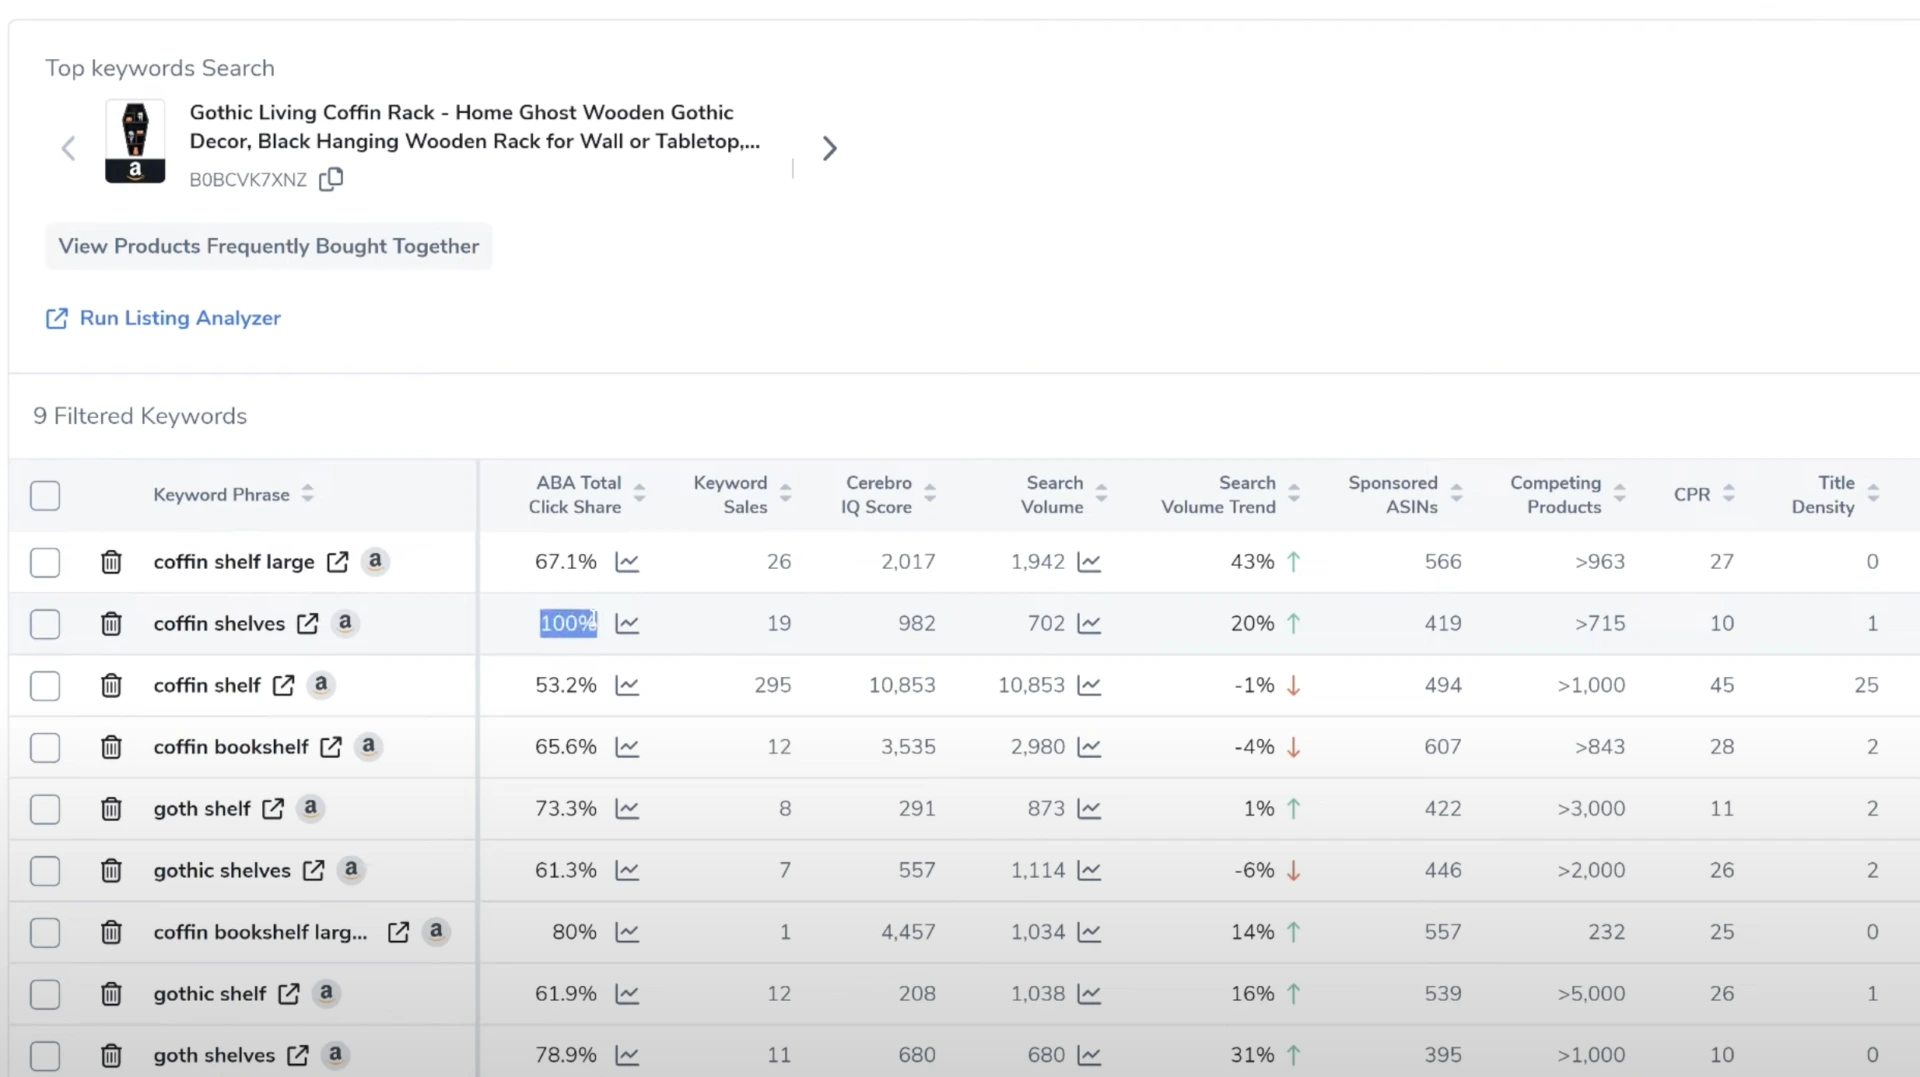The image size is (1920, 1077).
Task: Select all keywords with header checkbox
Action: click(45, 495)
